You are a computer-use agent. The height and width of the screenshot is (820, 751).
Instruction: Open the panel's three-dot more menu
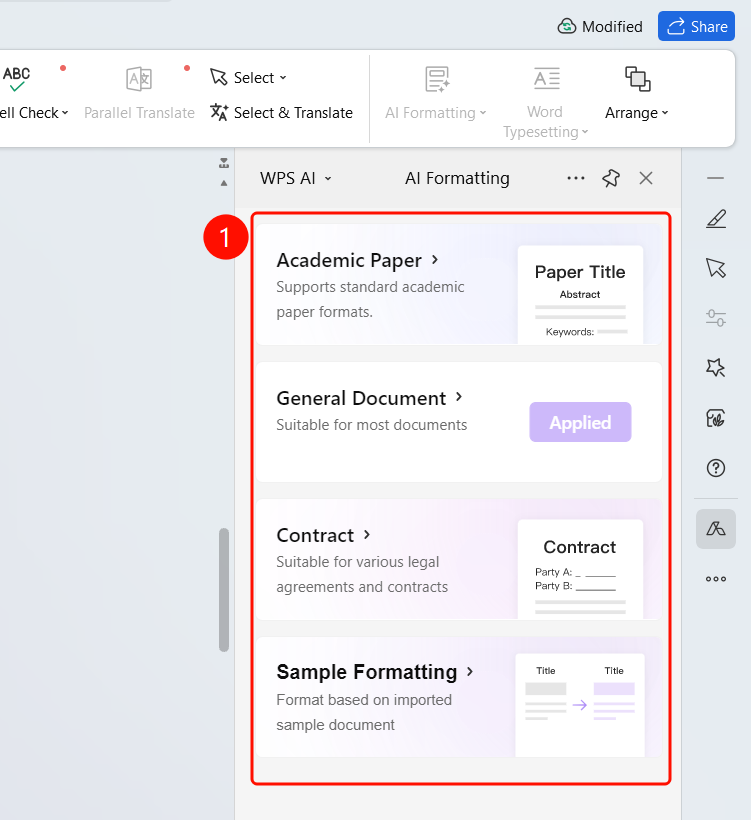(576, 178)
